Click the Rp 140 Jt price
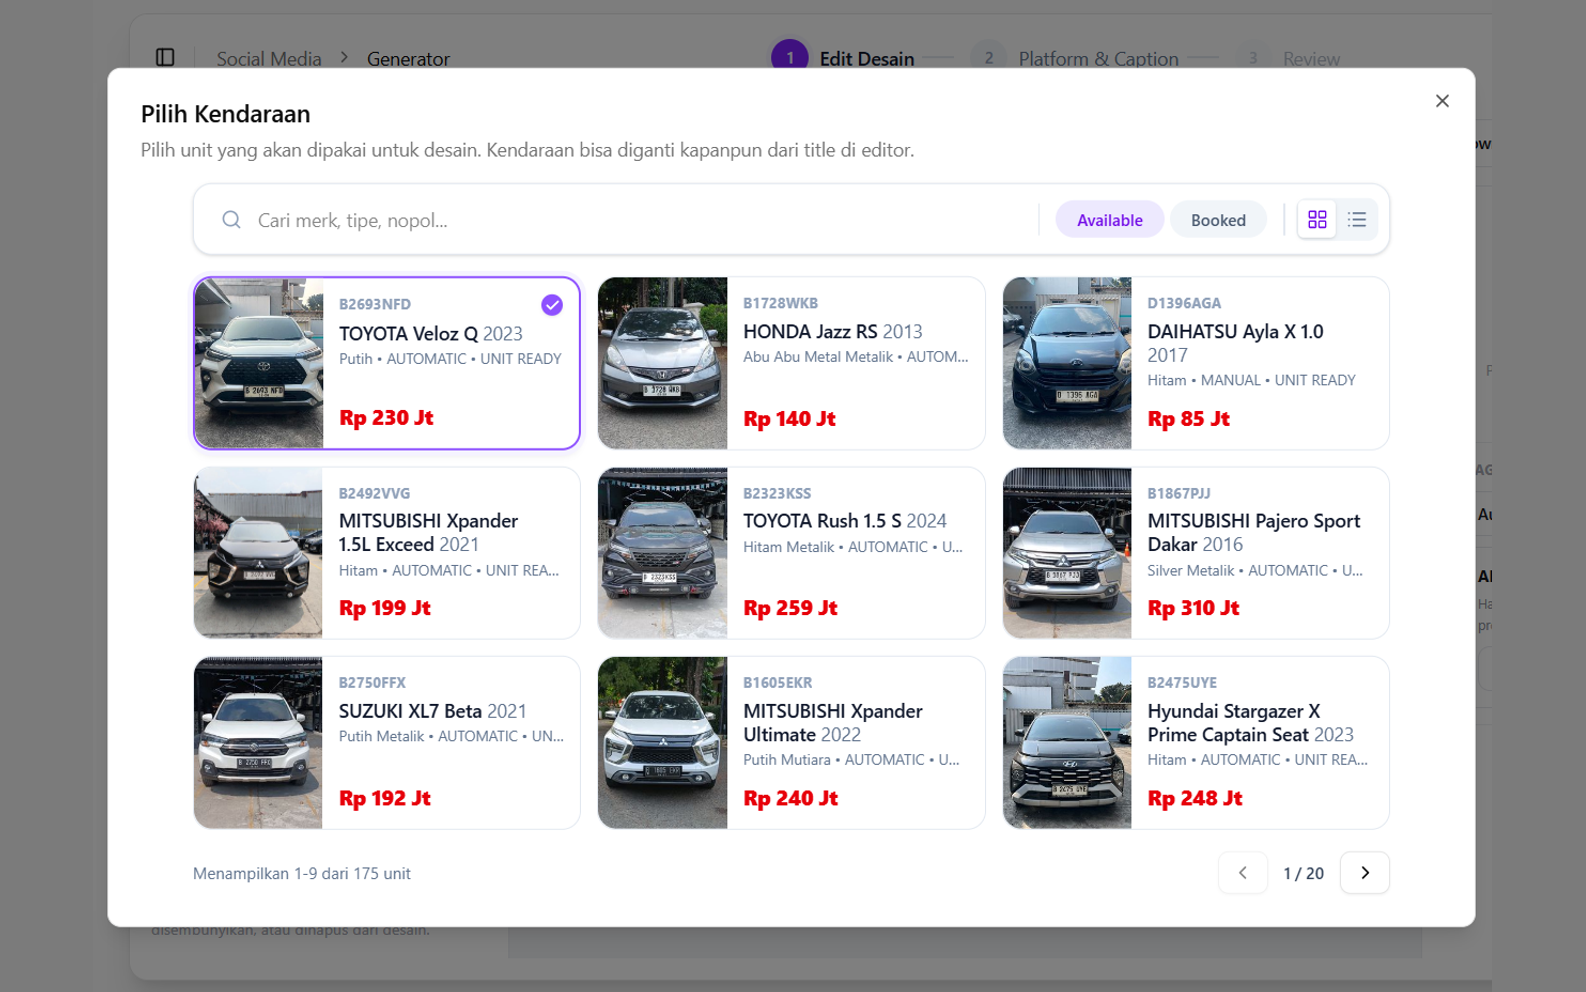This screenshot has width=1586, height=992. [789, 419]
